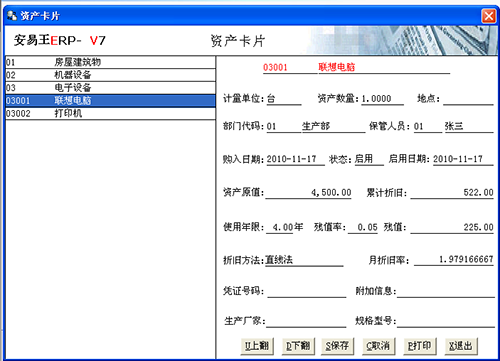Click the empty 规格型号 field

coord(446,321)
